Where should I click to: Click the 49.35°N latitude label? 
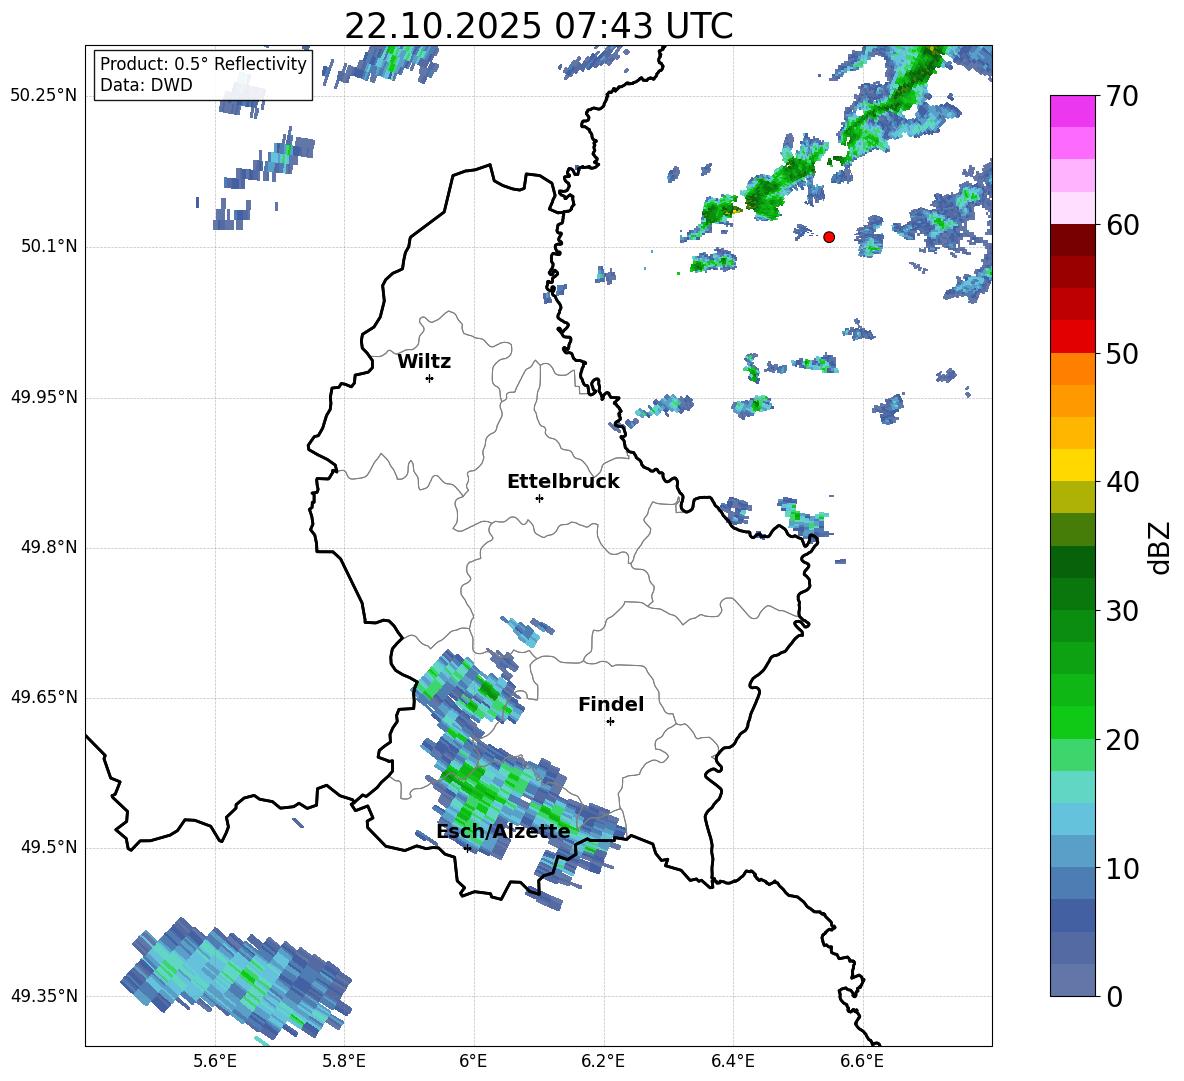44,996
